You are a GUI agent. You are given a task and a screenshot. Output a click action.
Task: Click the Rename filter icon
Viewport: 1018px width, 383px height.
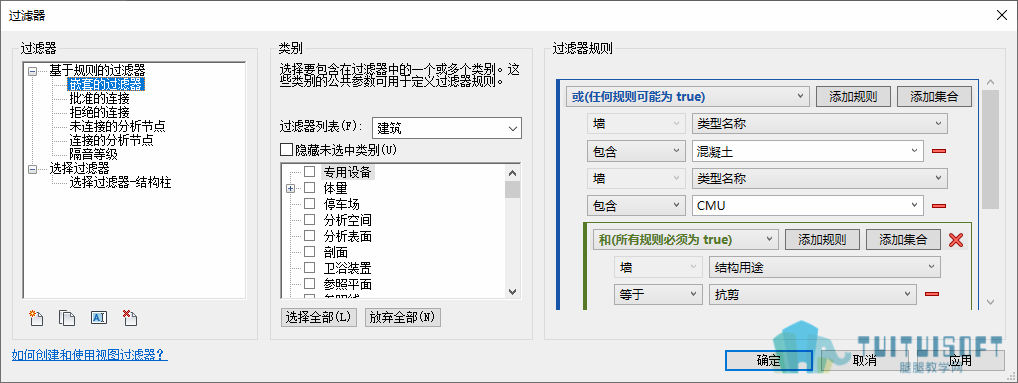point(98,317)
